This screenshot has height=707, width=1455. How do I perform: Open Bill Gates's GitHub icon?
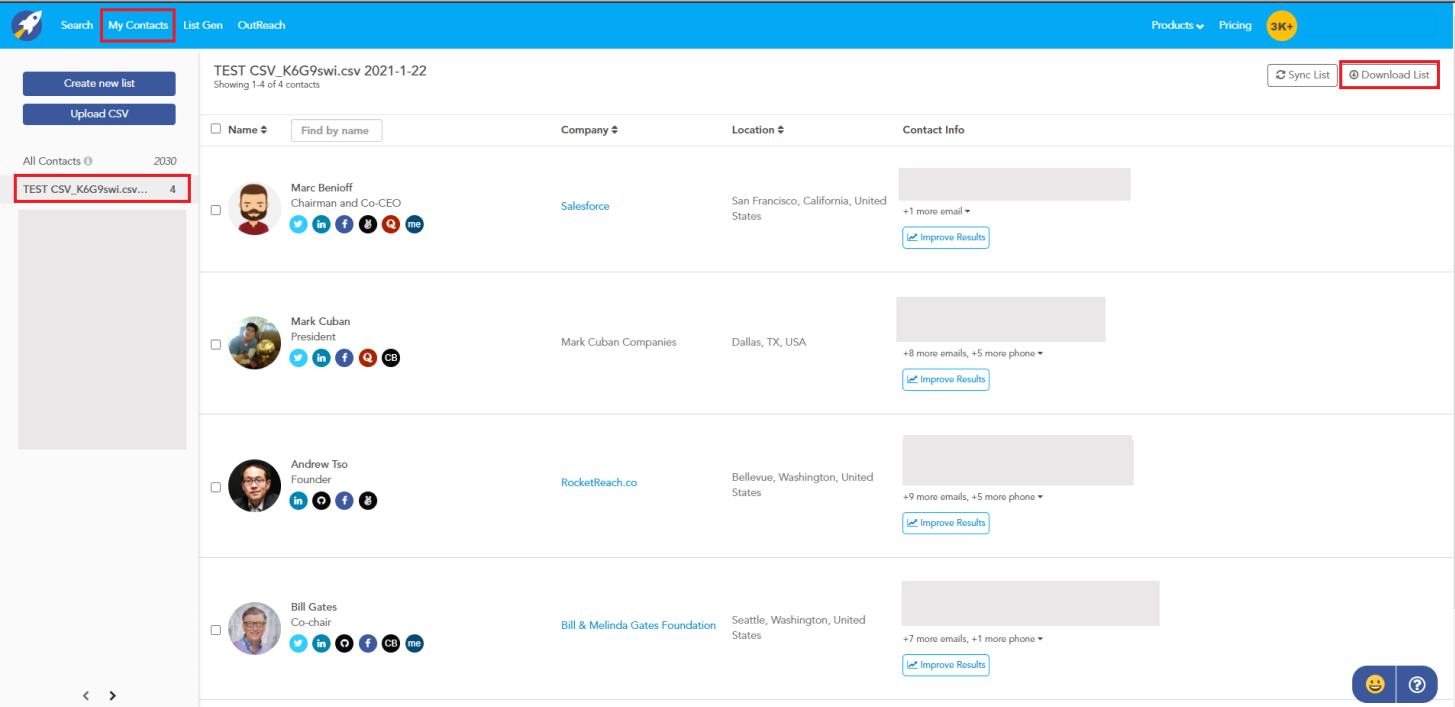coord(344,643)
